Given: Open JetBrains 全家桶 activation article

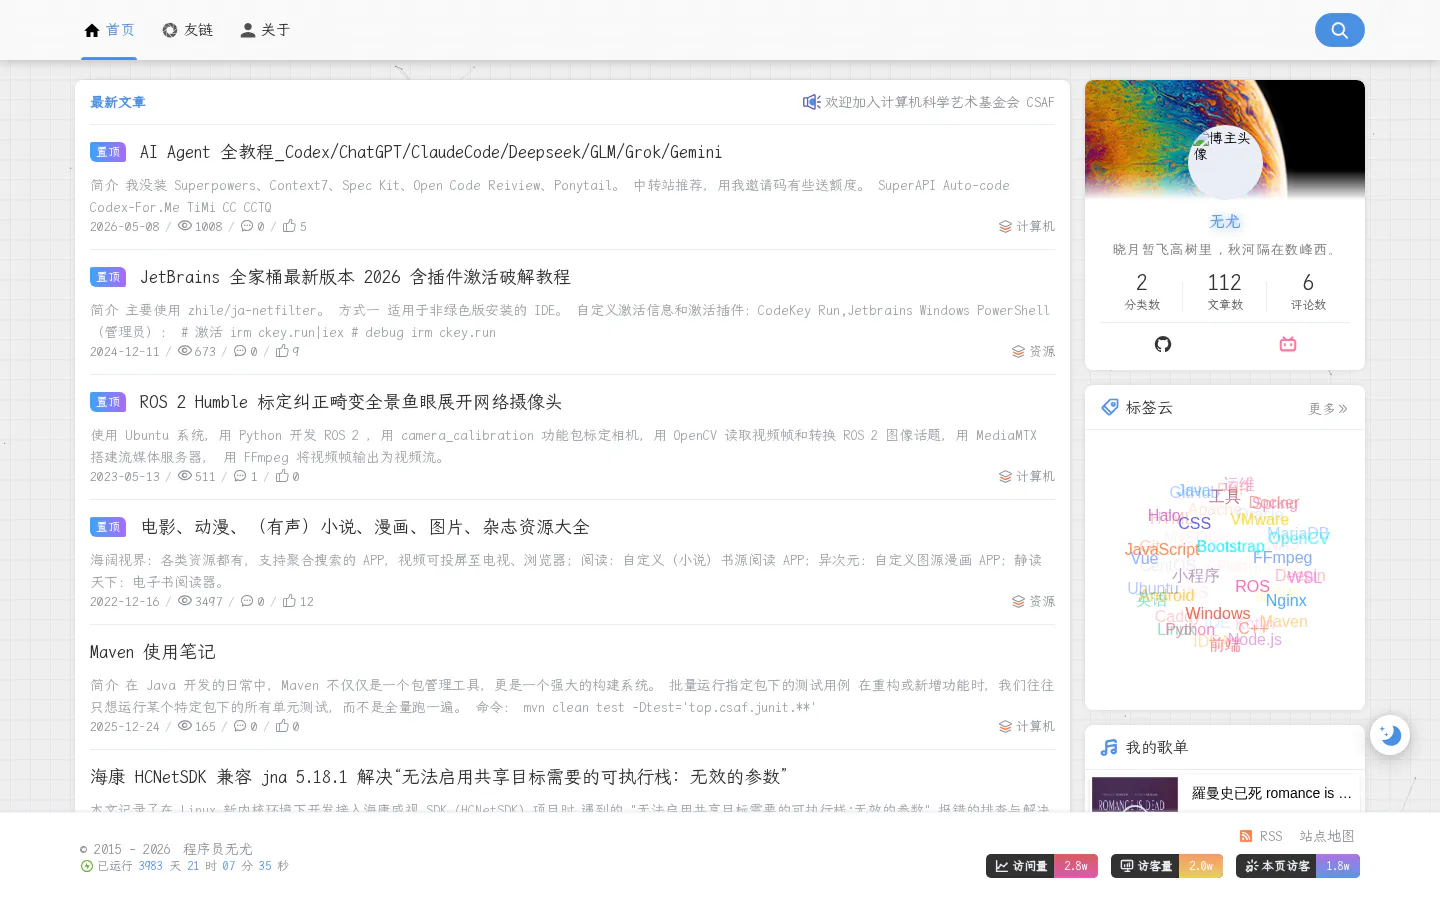Looking at the screenshot, I should (x=355, y=277).
